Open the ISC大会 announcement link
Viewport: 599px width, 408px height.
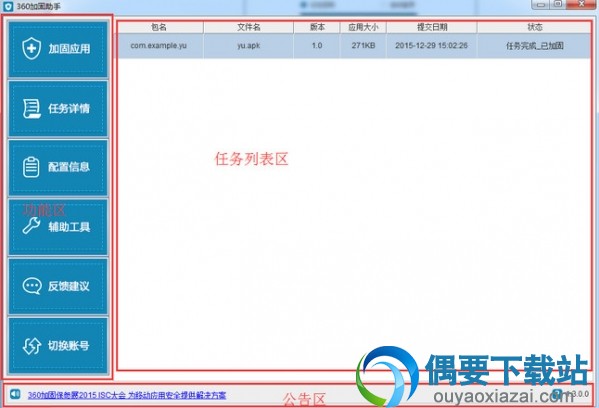point(127,395)
